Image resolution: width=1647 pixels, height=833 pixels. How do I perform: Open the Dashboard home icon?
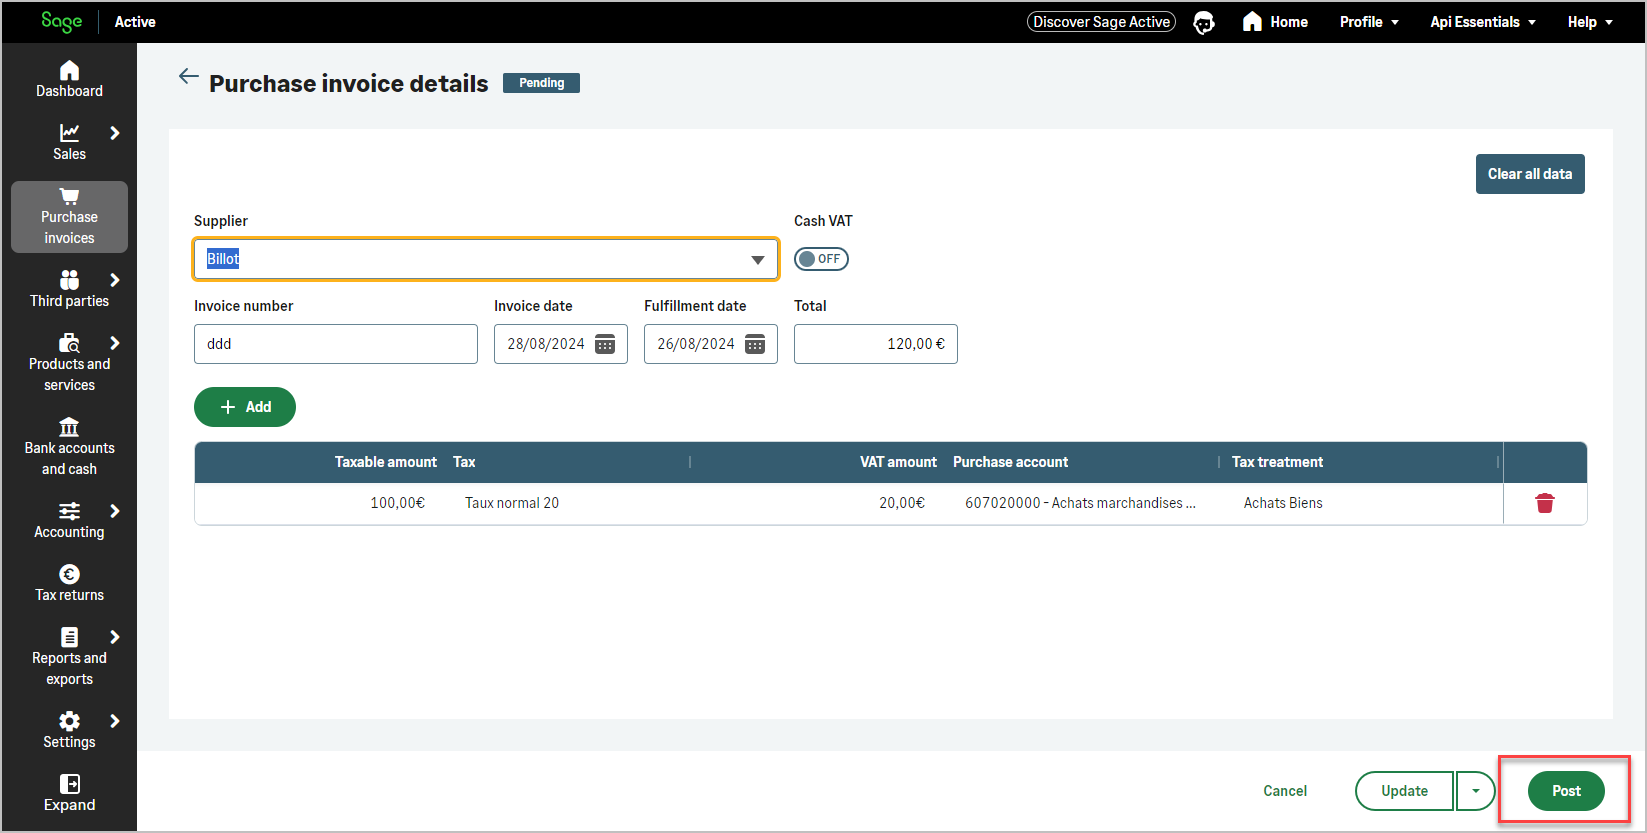tap(69, 70)
